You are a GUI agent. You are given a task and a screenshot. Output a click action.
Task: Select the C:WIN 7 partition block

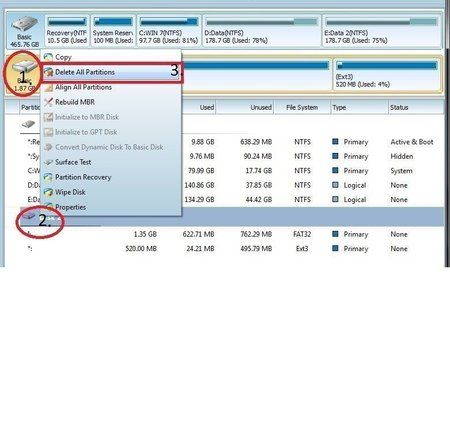169,31
